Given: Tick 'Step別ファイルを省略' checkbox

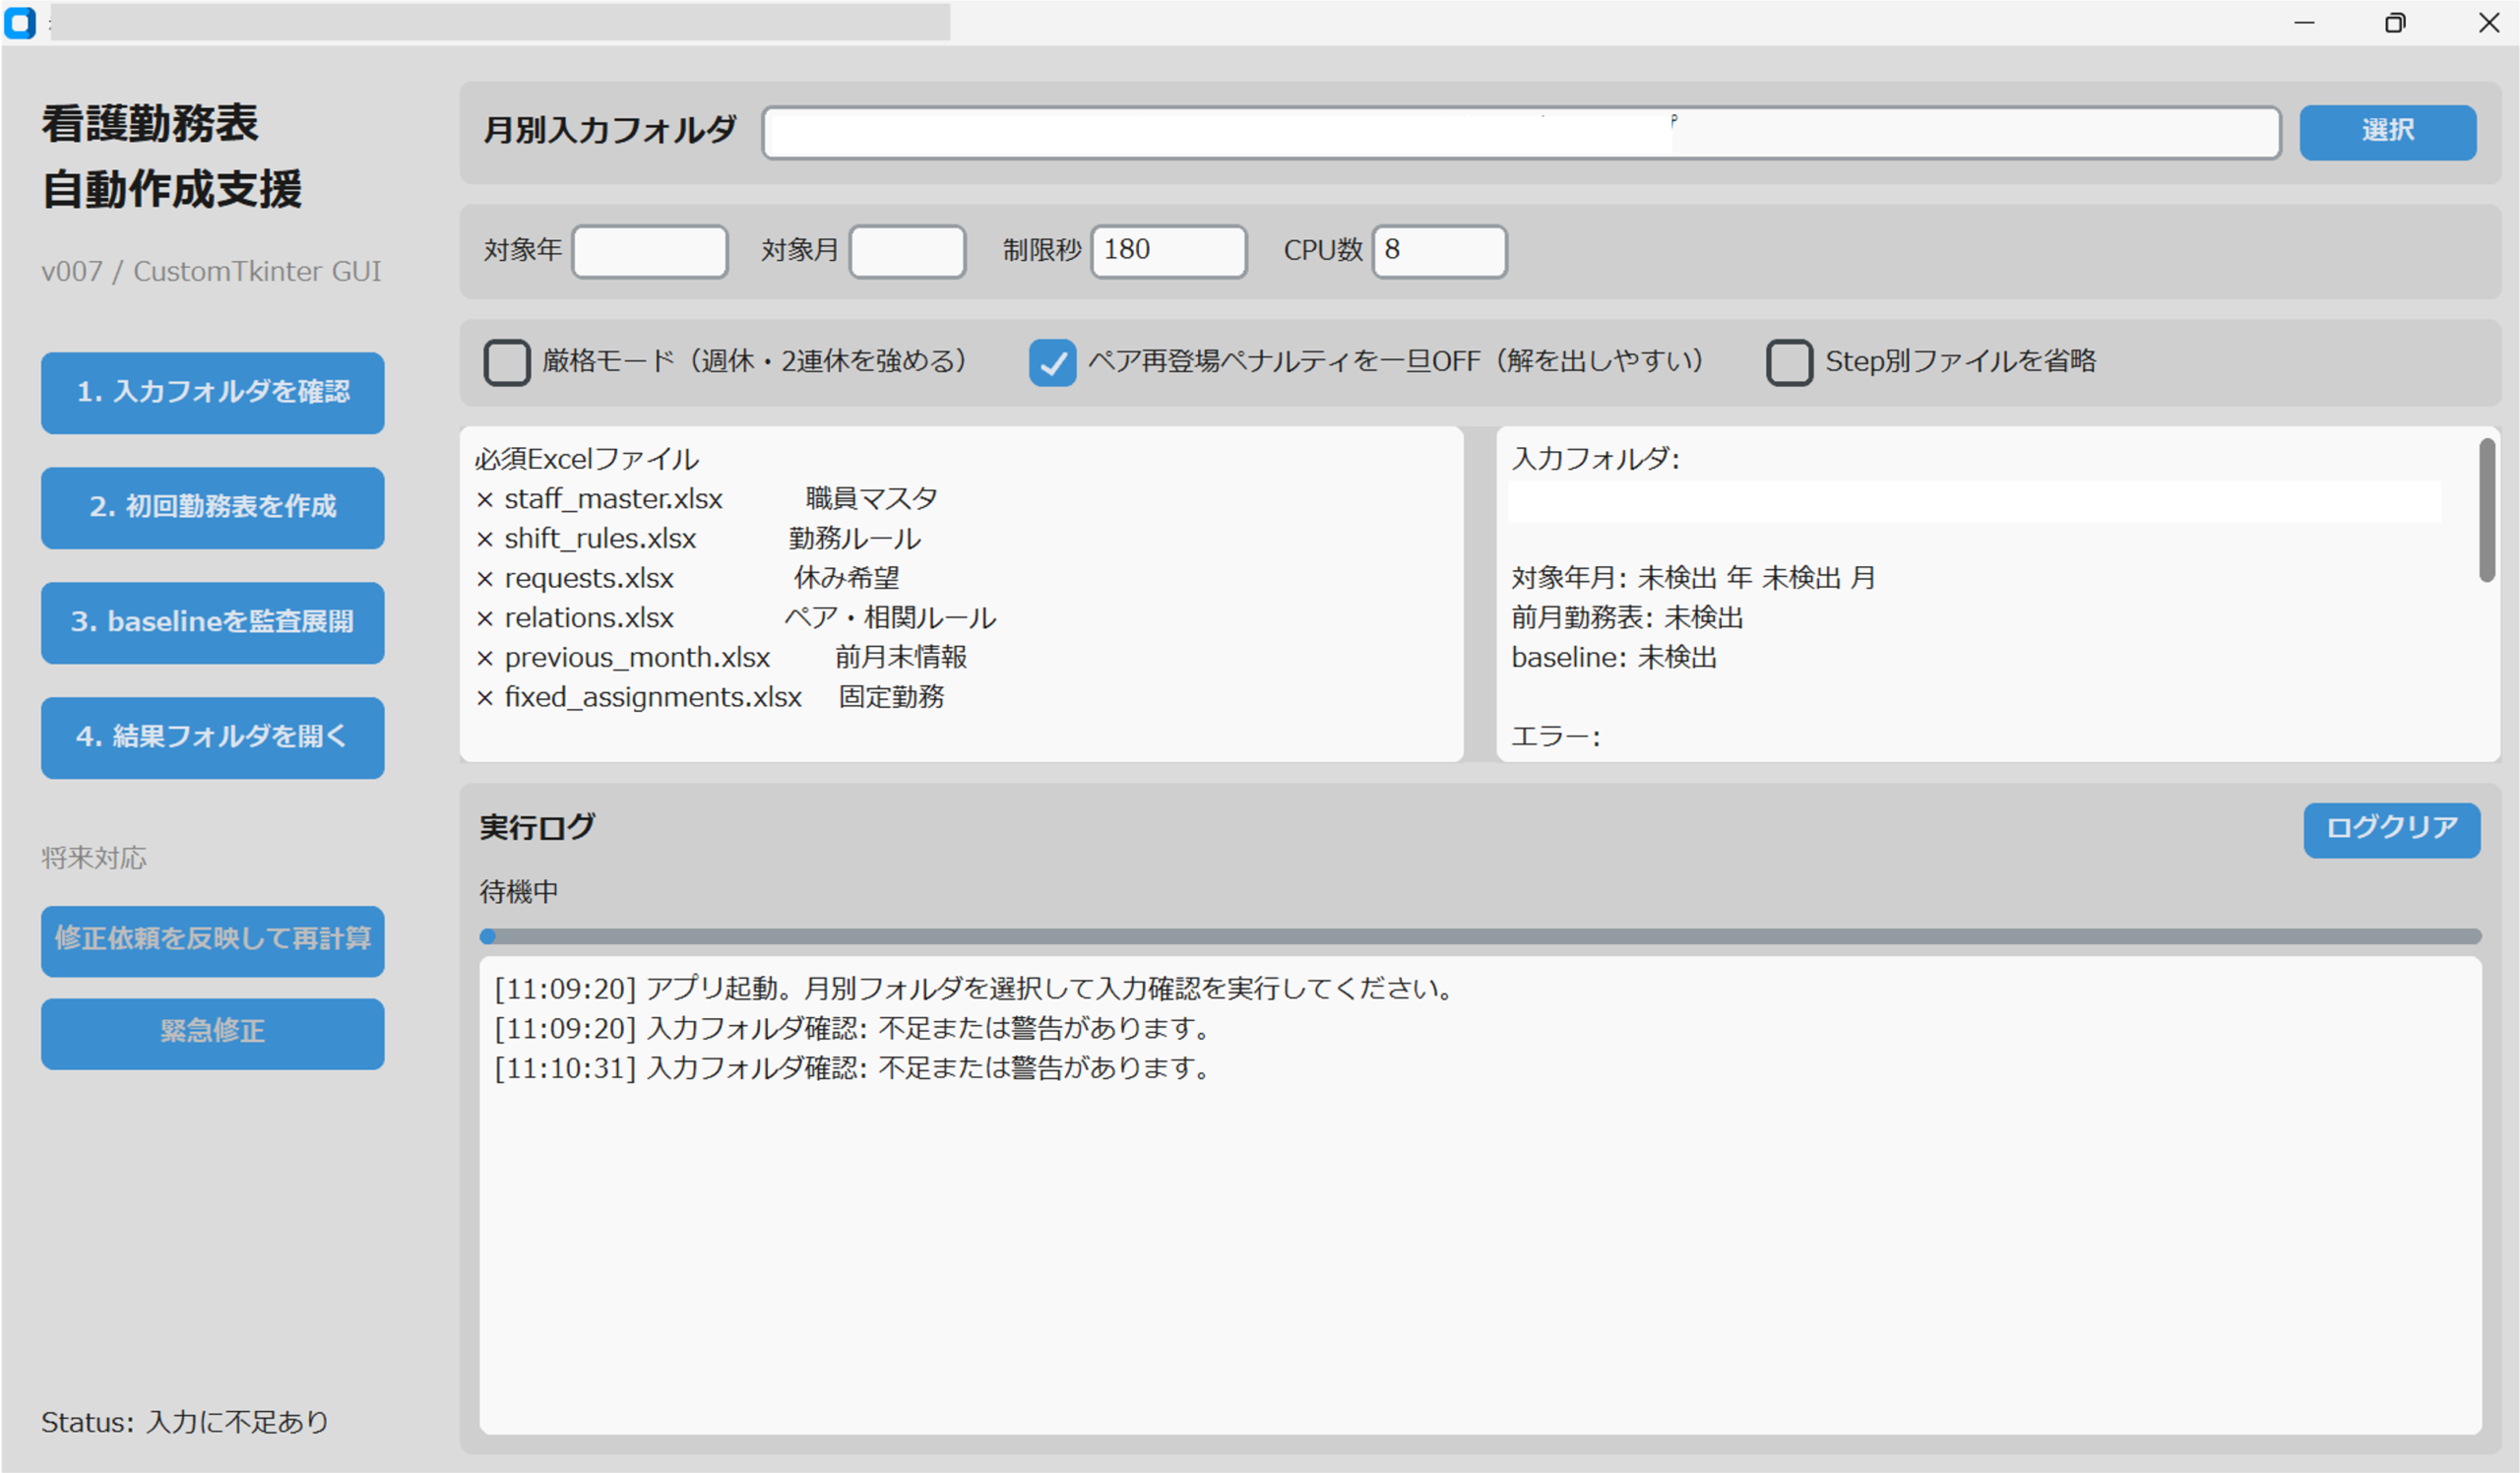Looking at the screenshot, I should coord(1790,362).
